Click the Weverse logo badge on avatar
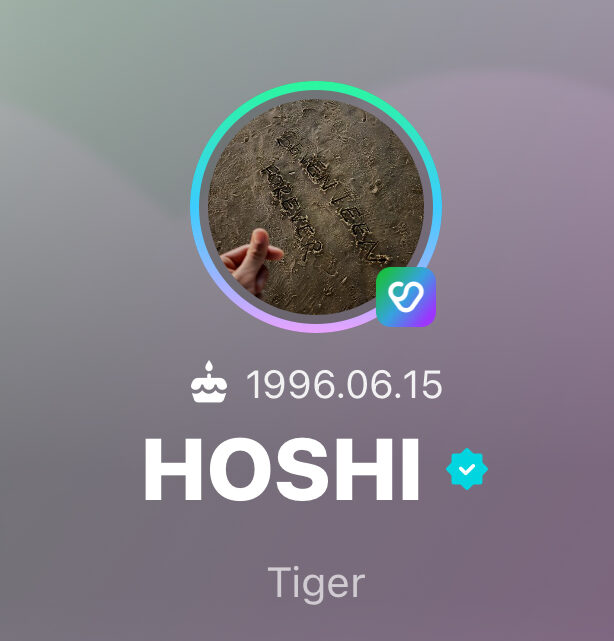The width and height of the screenshot is (614, 641). (406, 297)
